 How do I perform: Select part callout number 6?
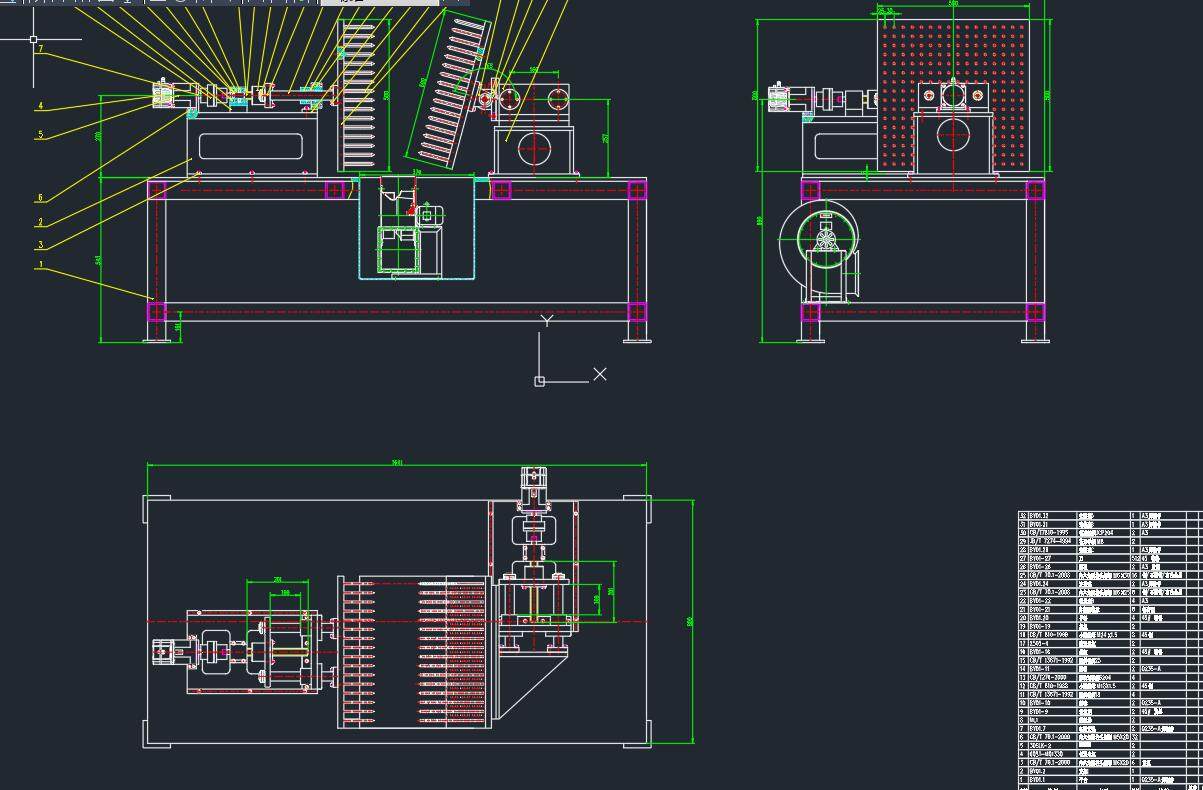click(40, 198)
